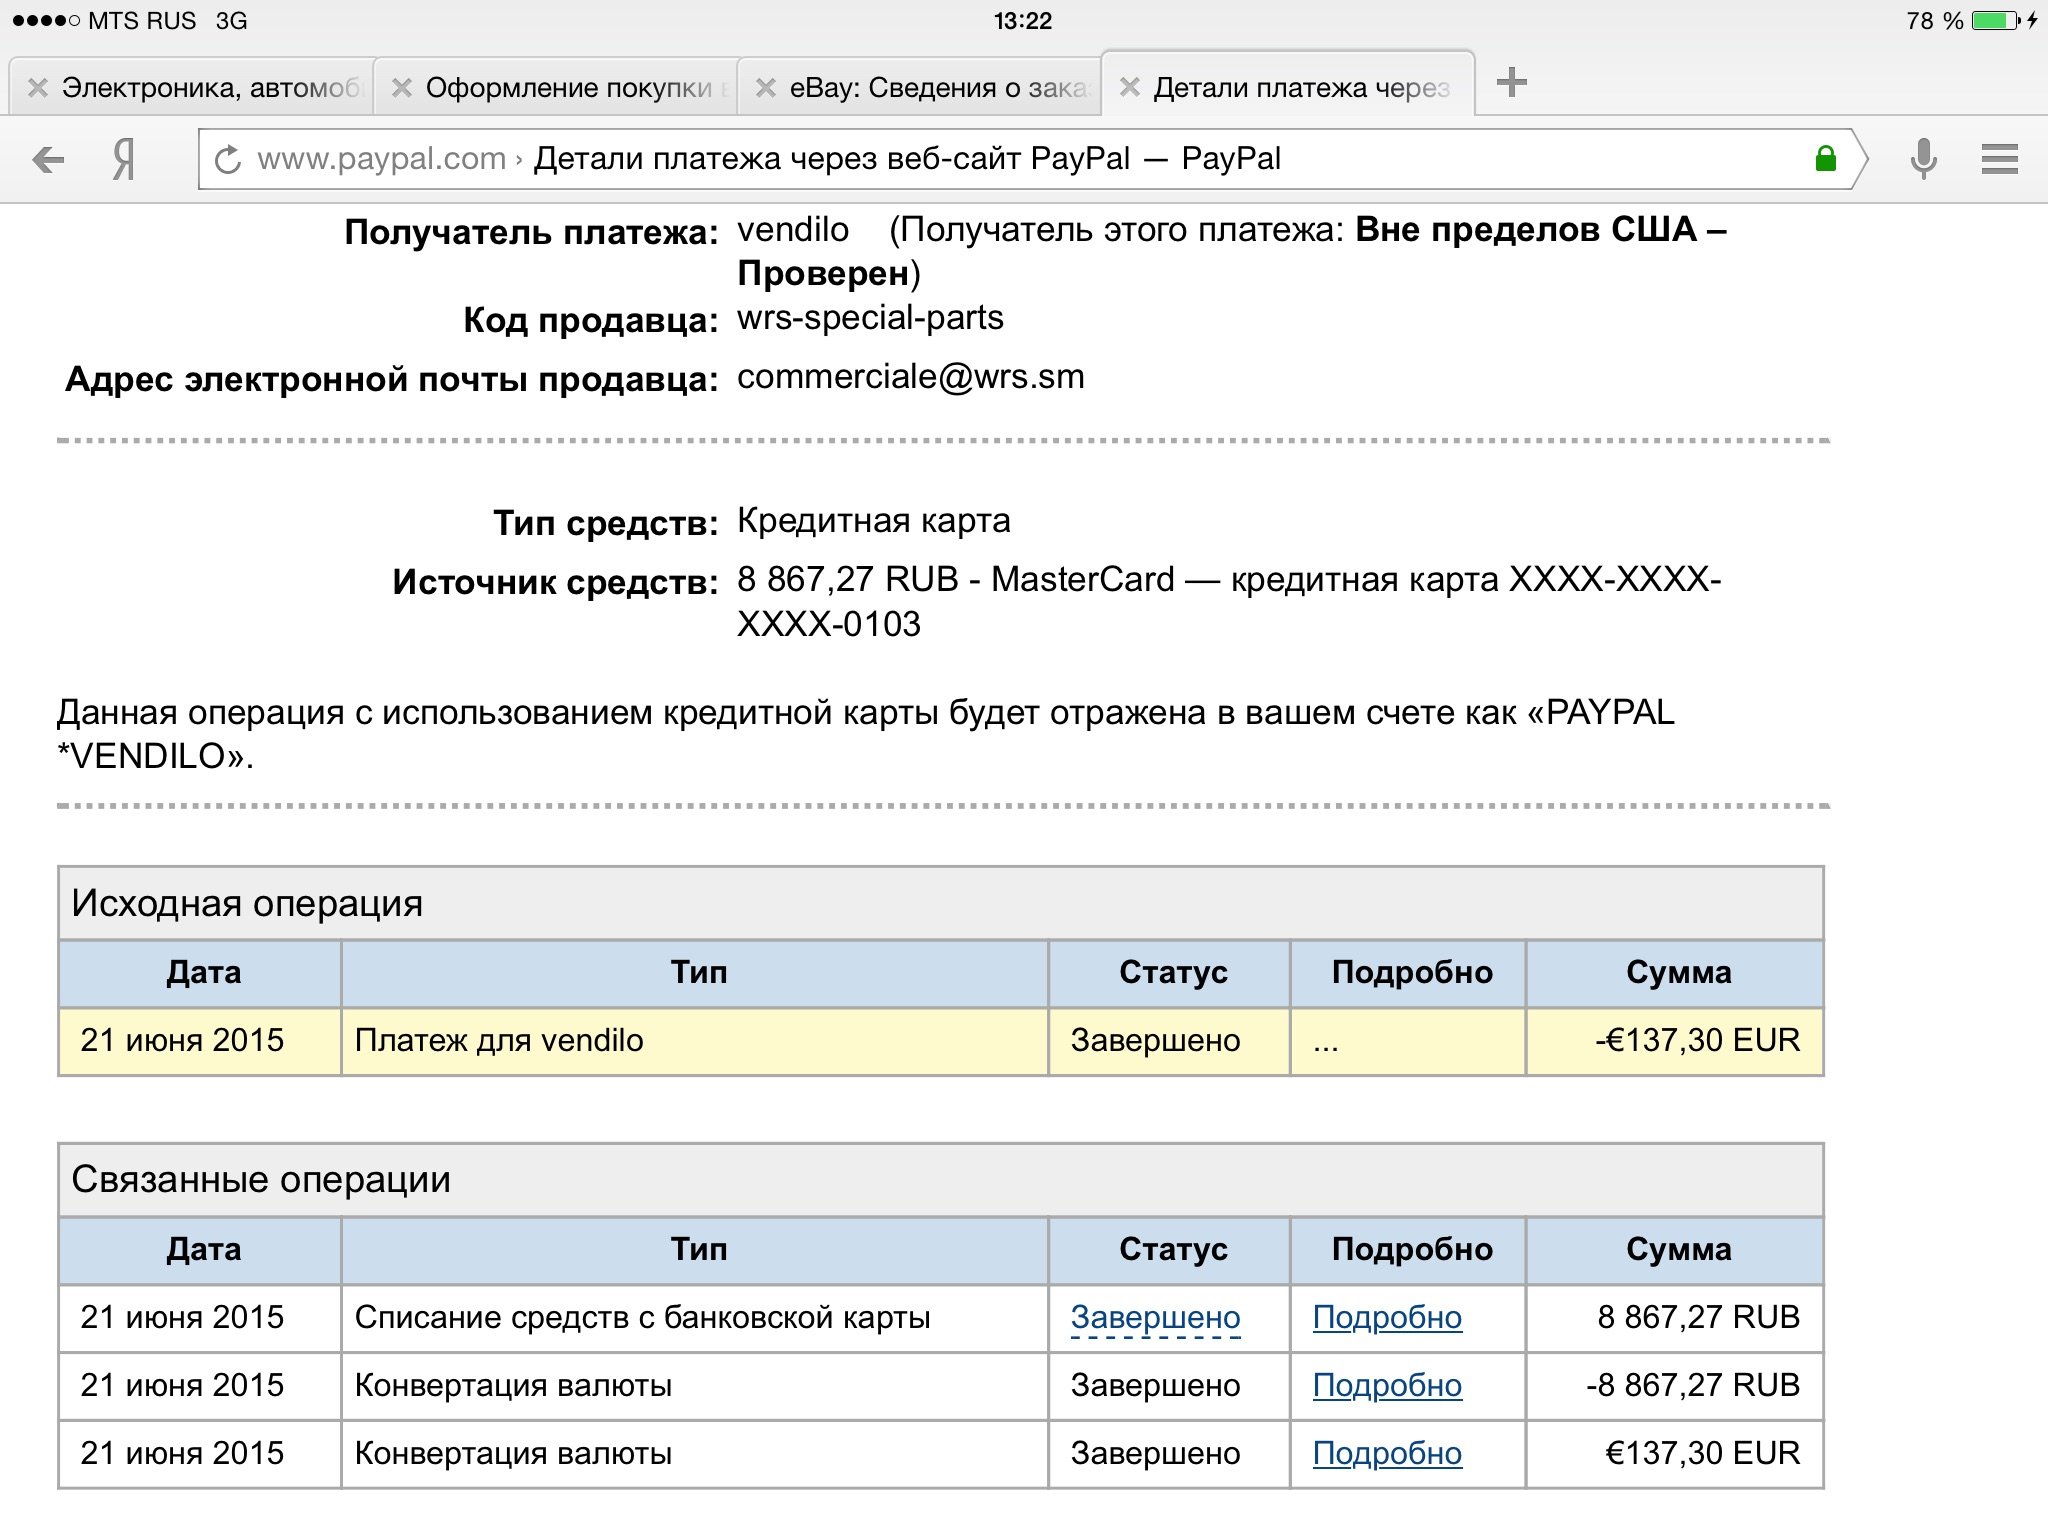
Task: Open Подробно for card charge row
Action: coord(1387,1318)
